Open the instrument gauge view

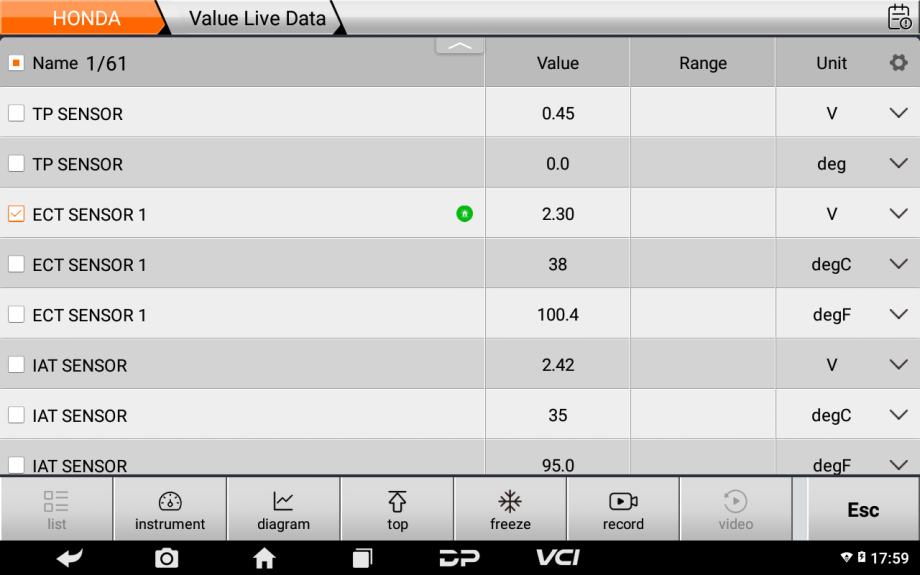click(x=170, y=509)
